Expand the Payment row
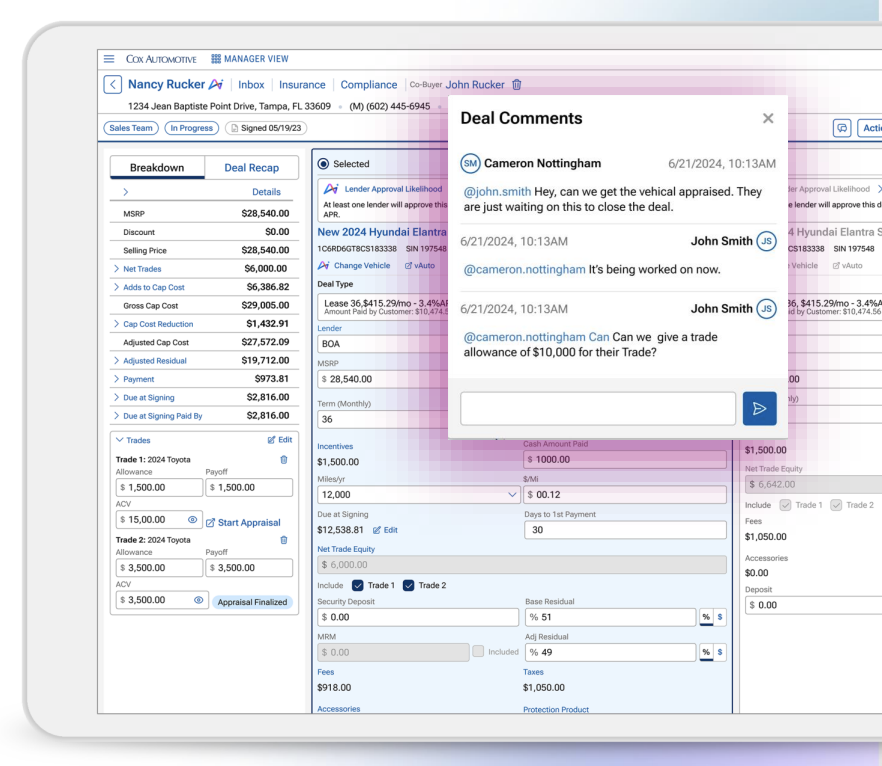 116,379
